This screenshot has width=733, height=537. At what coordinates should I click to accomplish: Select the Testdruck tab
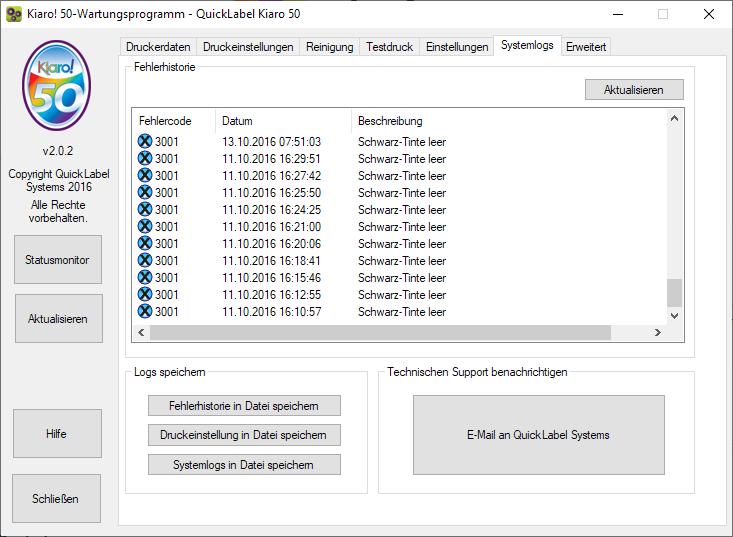point(389,47)
